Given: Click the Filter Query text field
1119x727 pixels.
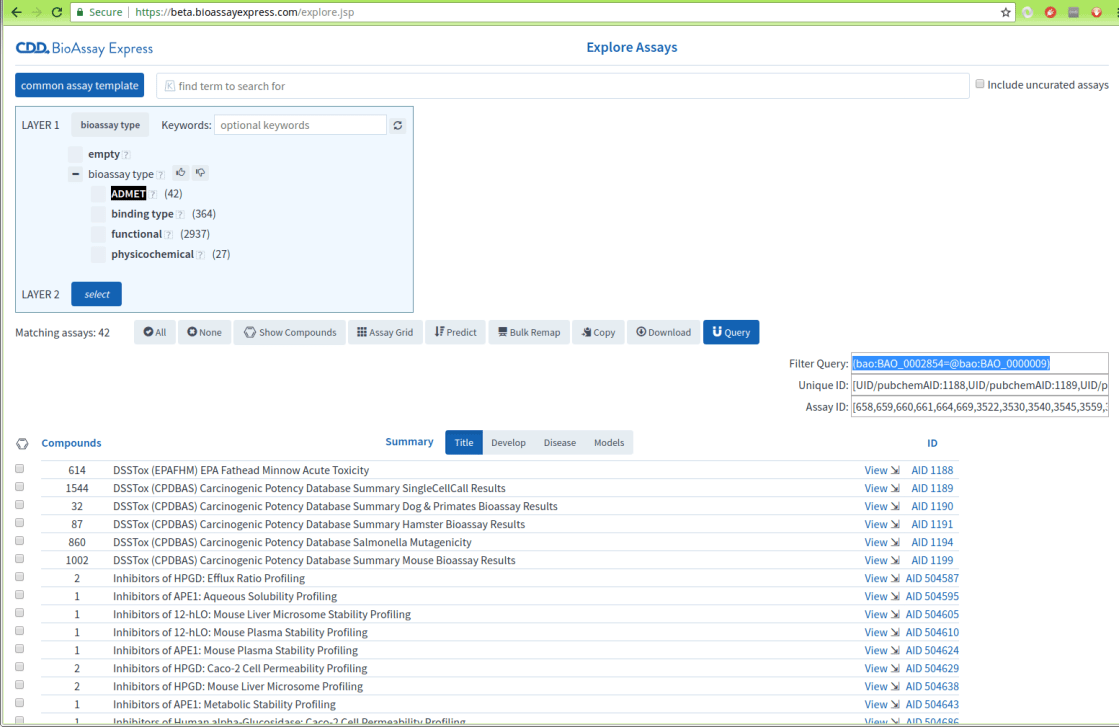Looking at the screenshot, I should pos(978,363).
